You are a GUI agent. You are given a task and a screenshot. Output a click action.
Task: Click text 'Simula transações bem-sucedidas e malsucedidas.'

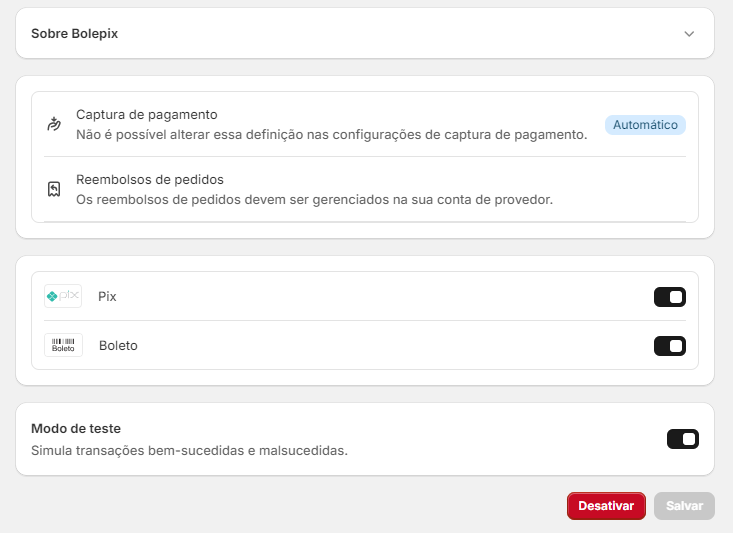(189, 450)
